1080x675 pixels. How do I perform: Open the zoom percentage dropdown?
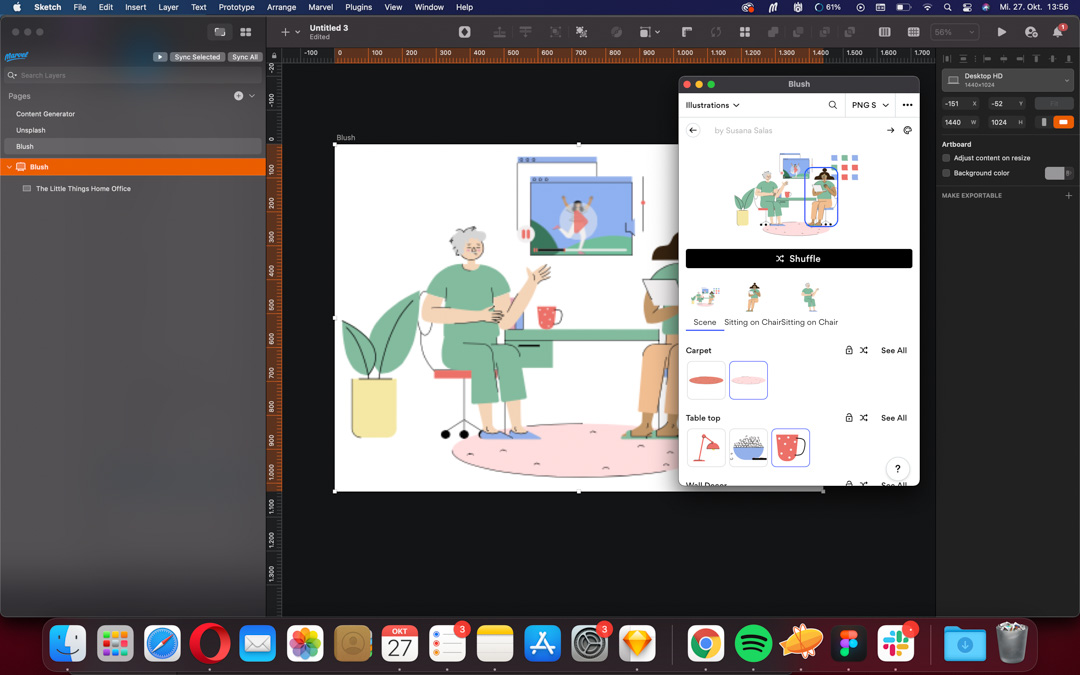click(x=955, y=32)
